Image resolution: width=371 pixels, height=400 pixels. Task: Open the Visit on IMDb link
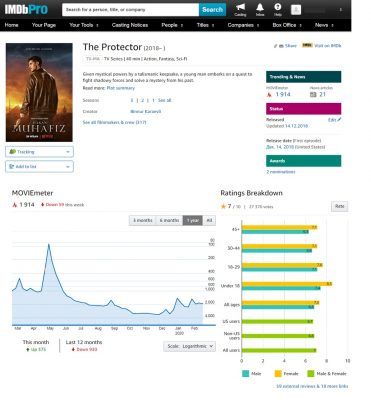click(x=328, y=46)
